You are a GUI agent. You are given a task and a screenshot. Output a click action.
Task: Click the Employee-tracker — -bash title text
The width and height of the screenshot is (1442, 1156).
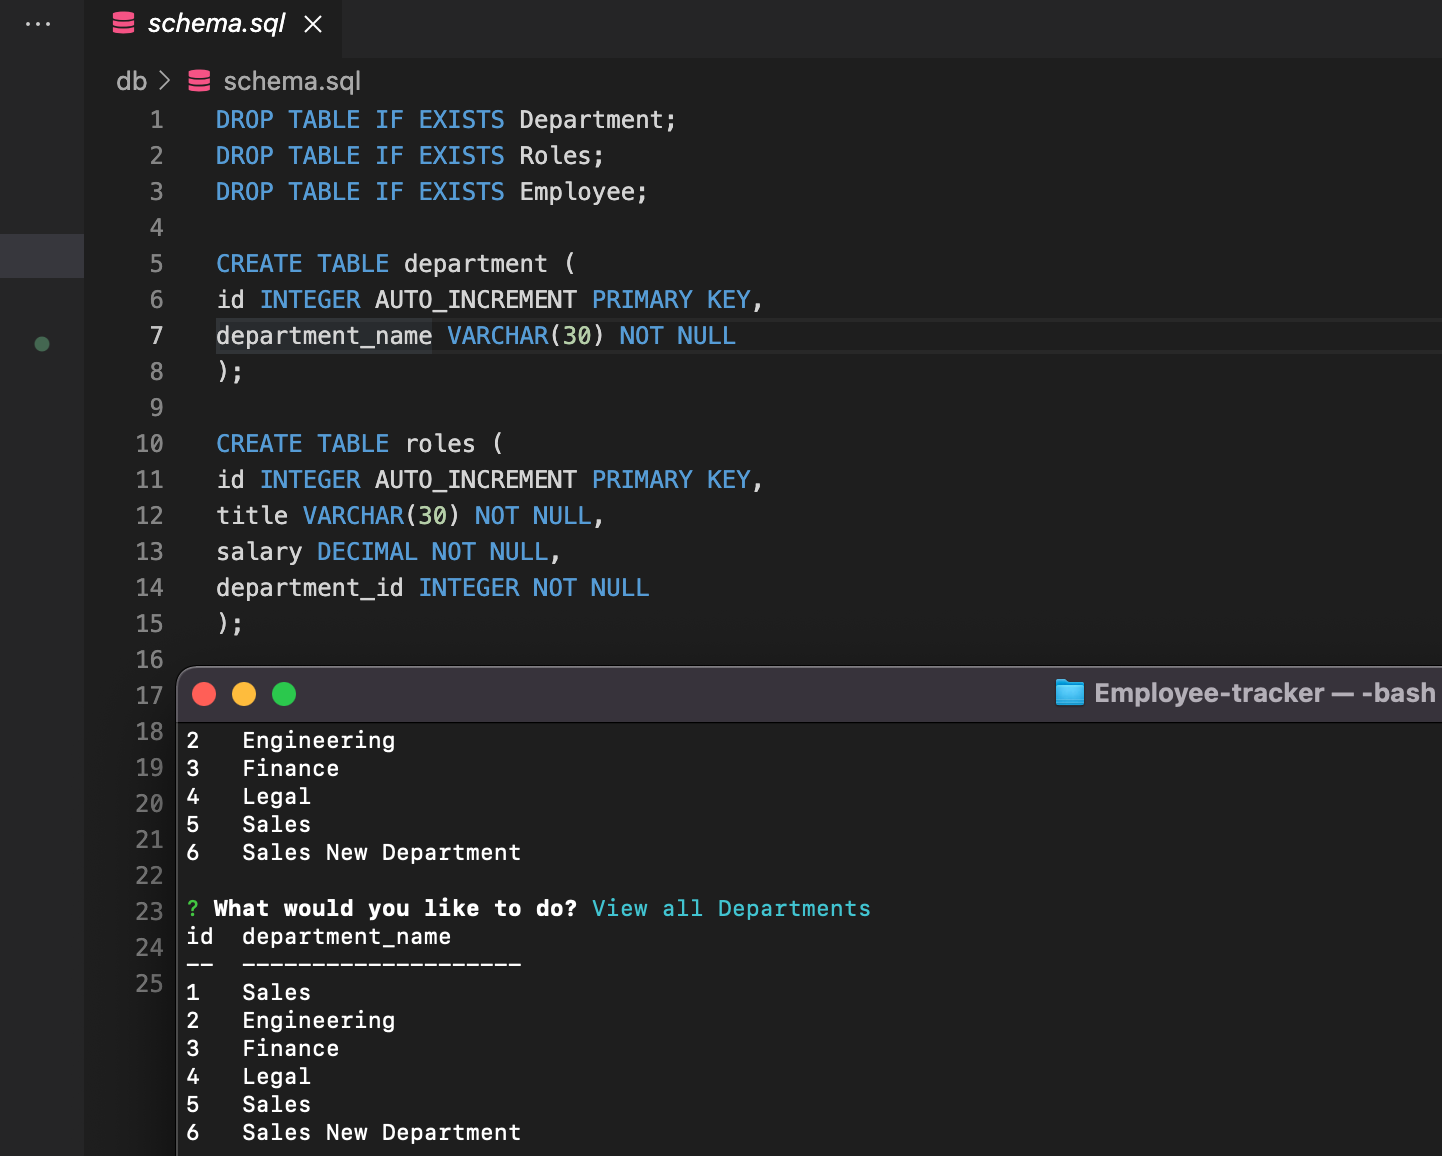pos(1264,693)
